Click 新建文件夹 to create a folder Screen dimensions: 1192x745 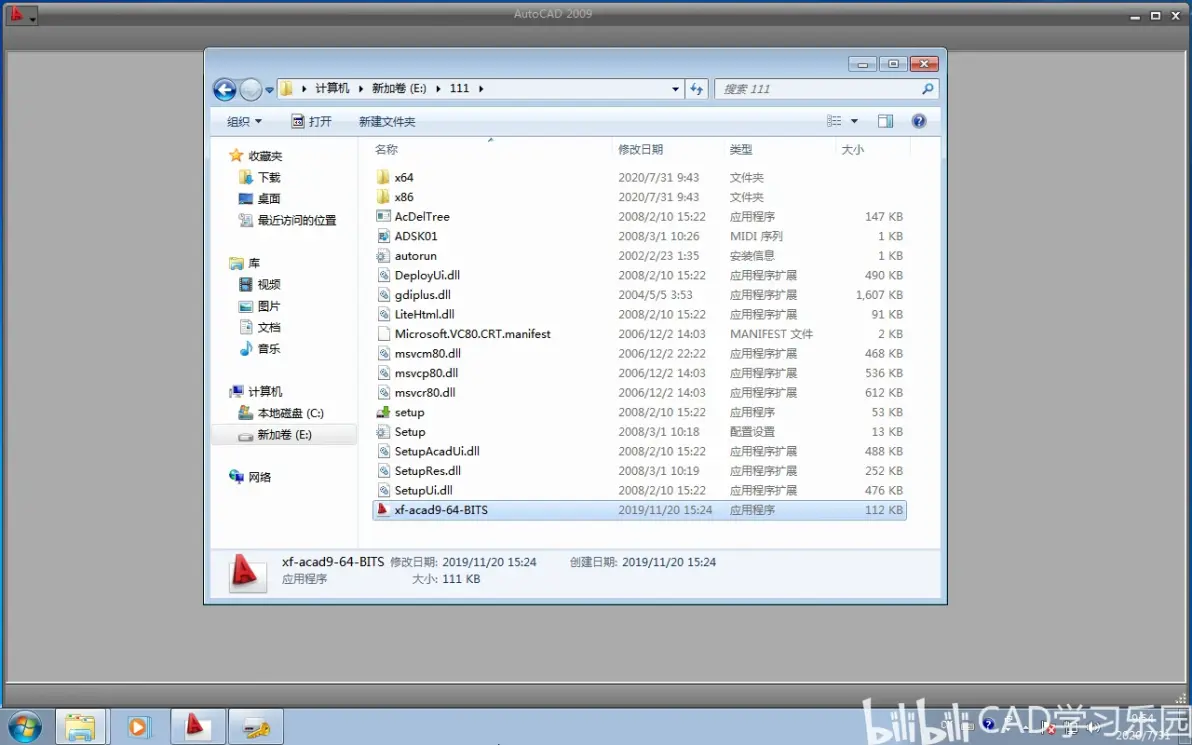coord(387,122)
